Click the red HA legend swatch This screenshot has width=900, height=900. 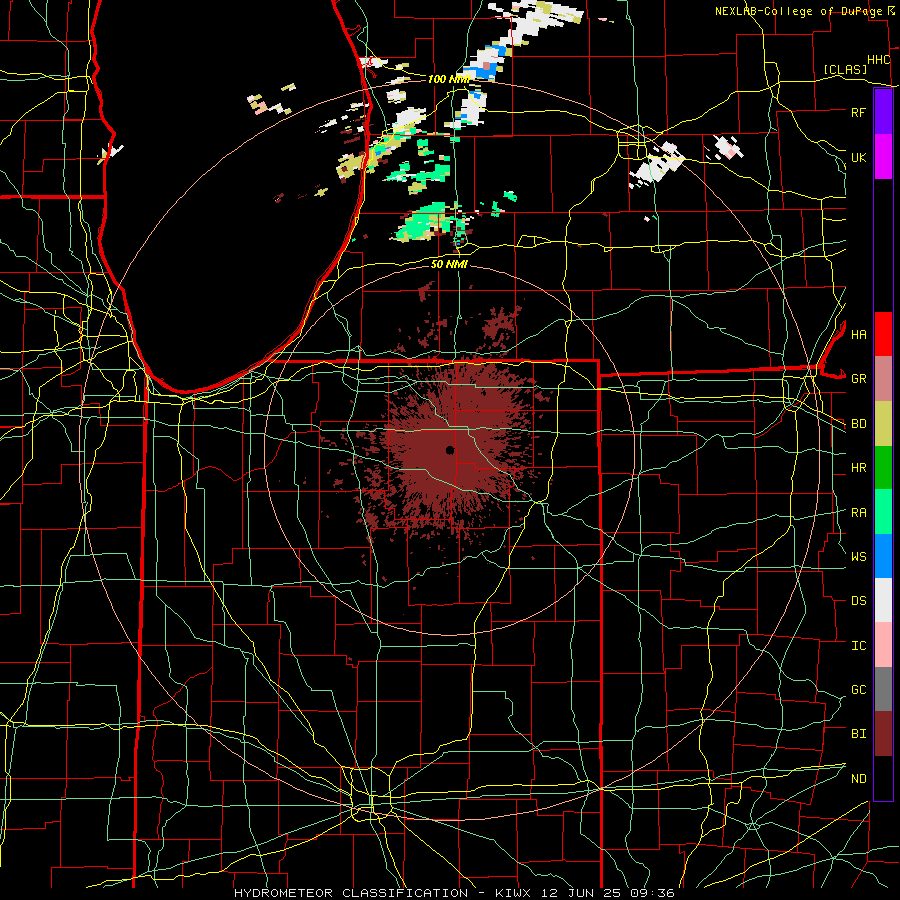click(x=883, y=334)
